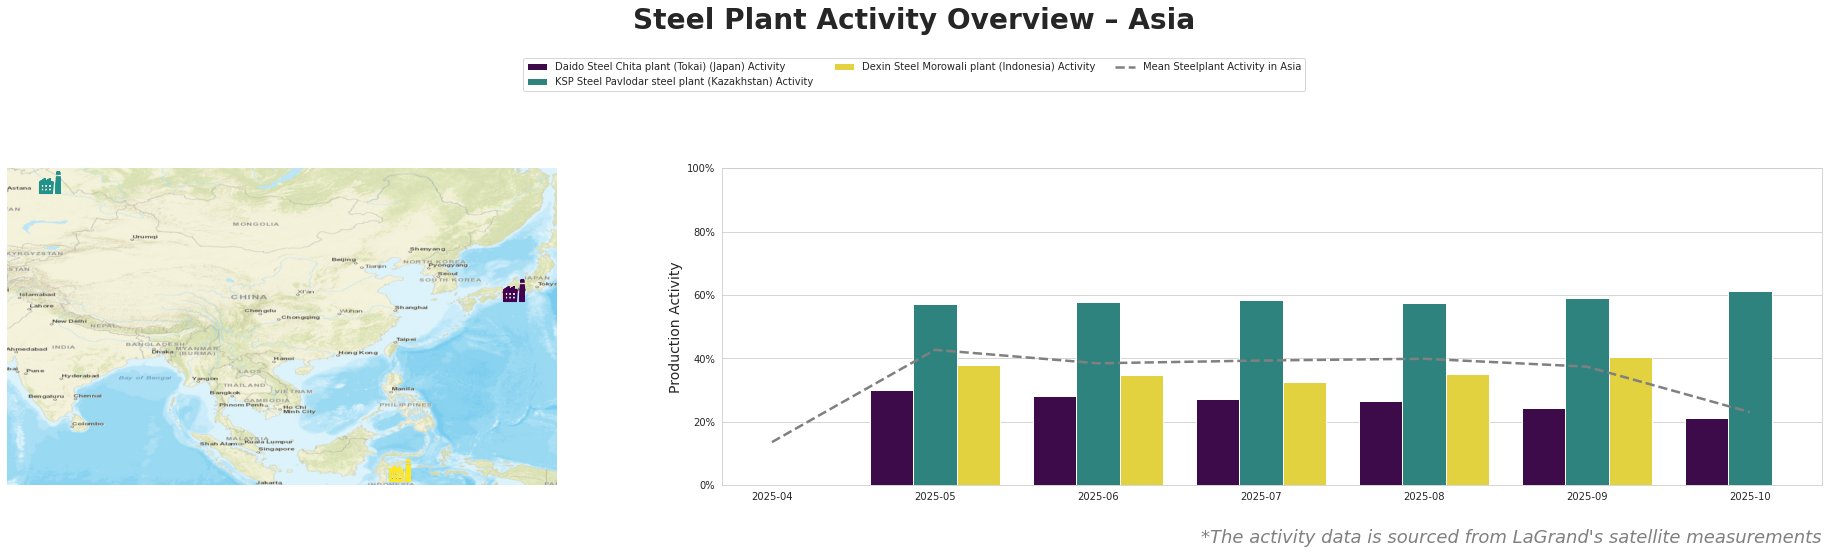Select the Daido Steel Chita plant legend label

pos(669,67)
